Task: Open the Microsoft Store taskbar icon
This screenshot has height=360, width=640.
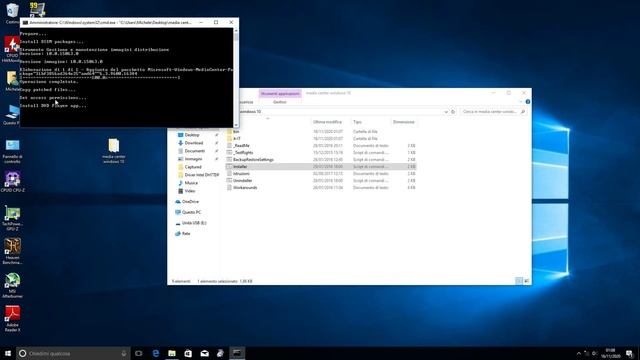Action: [x=188, y=353]
